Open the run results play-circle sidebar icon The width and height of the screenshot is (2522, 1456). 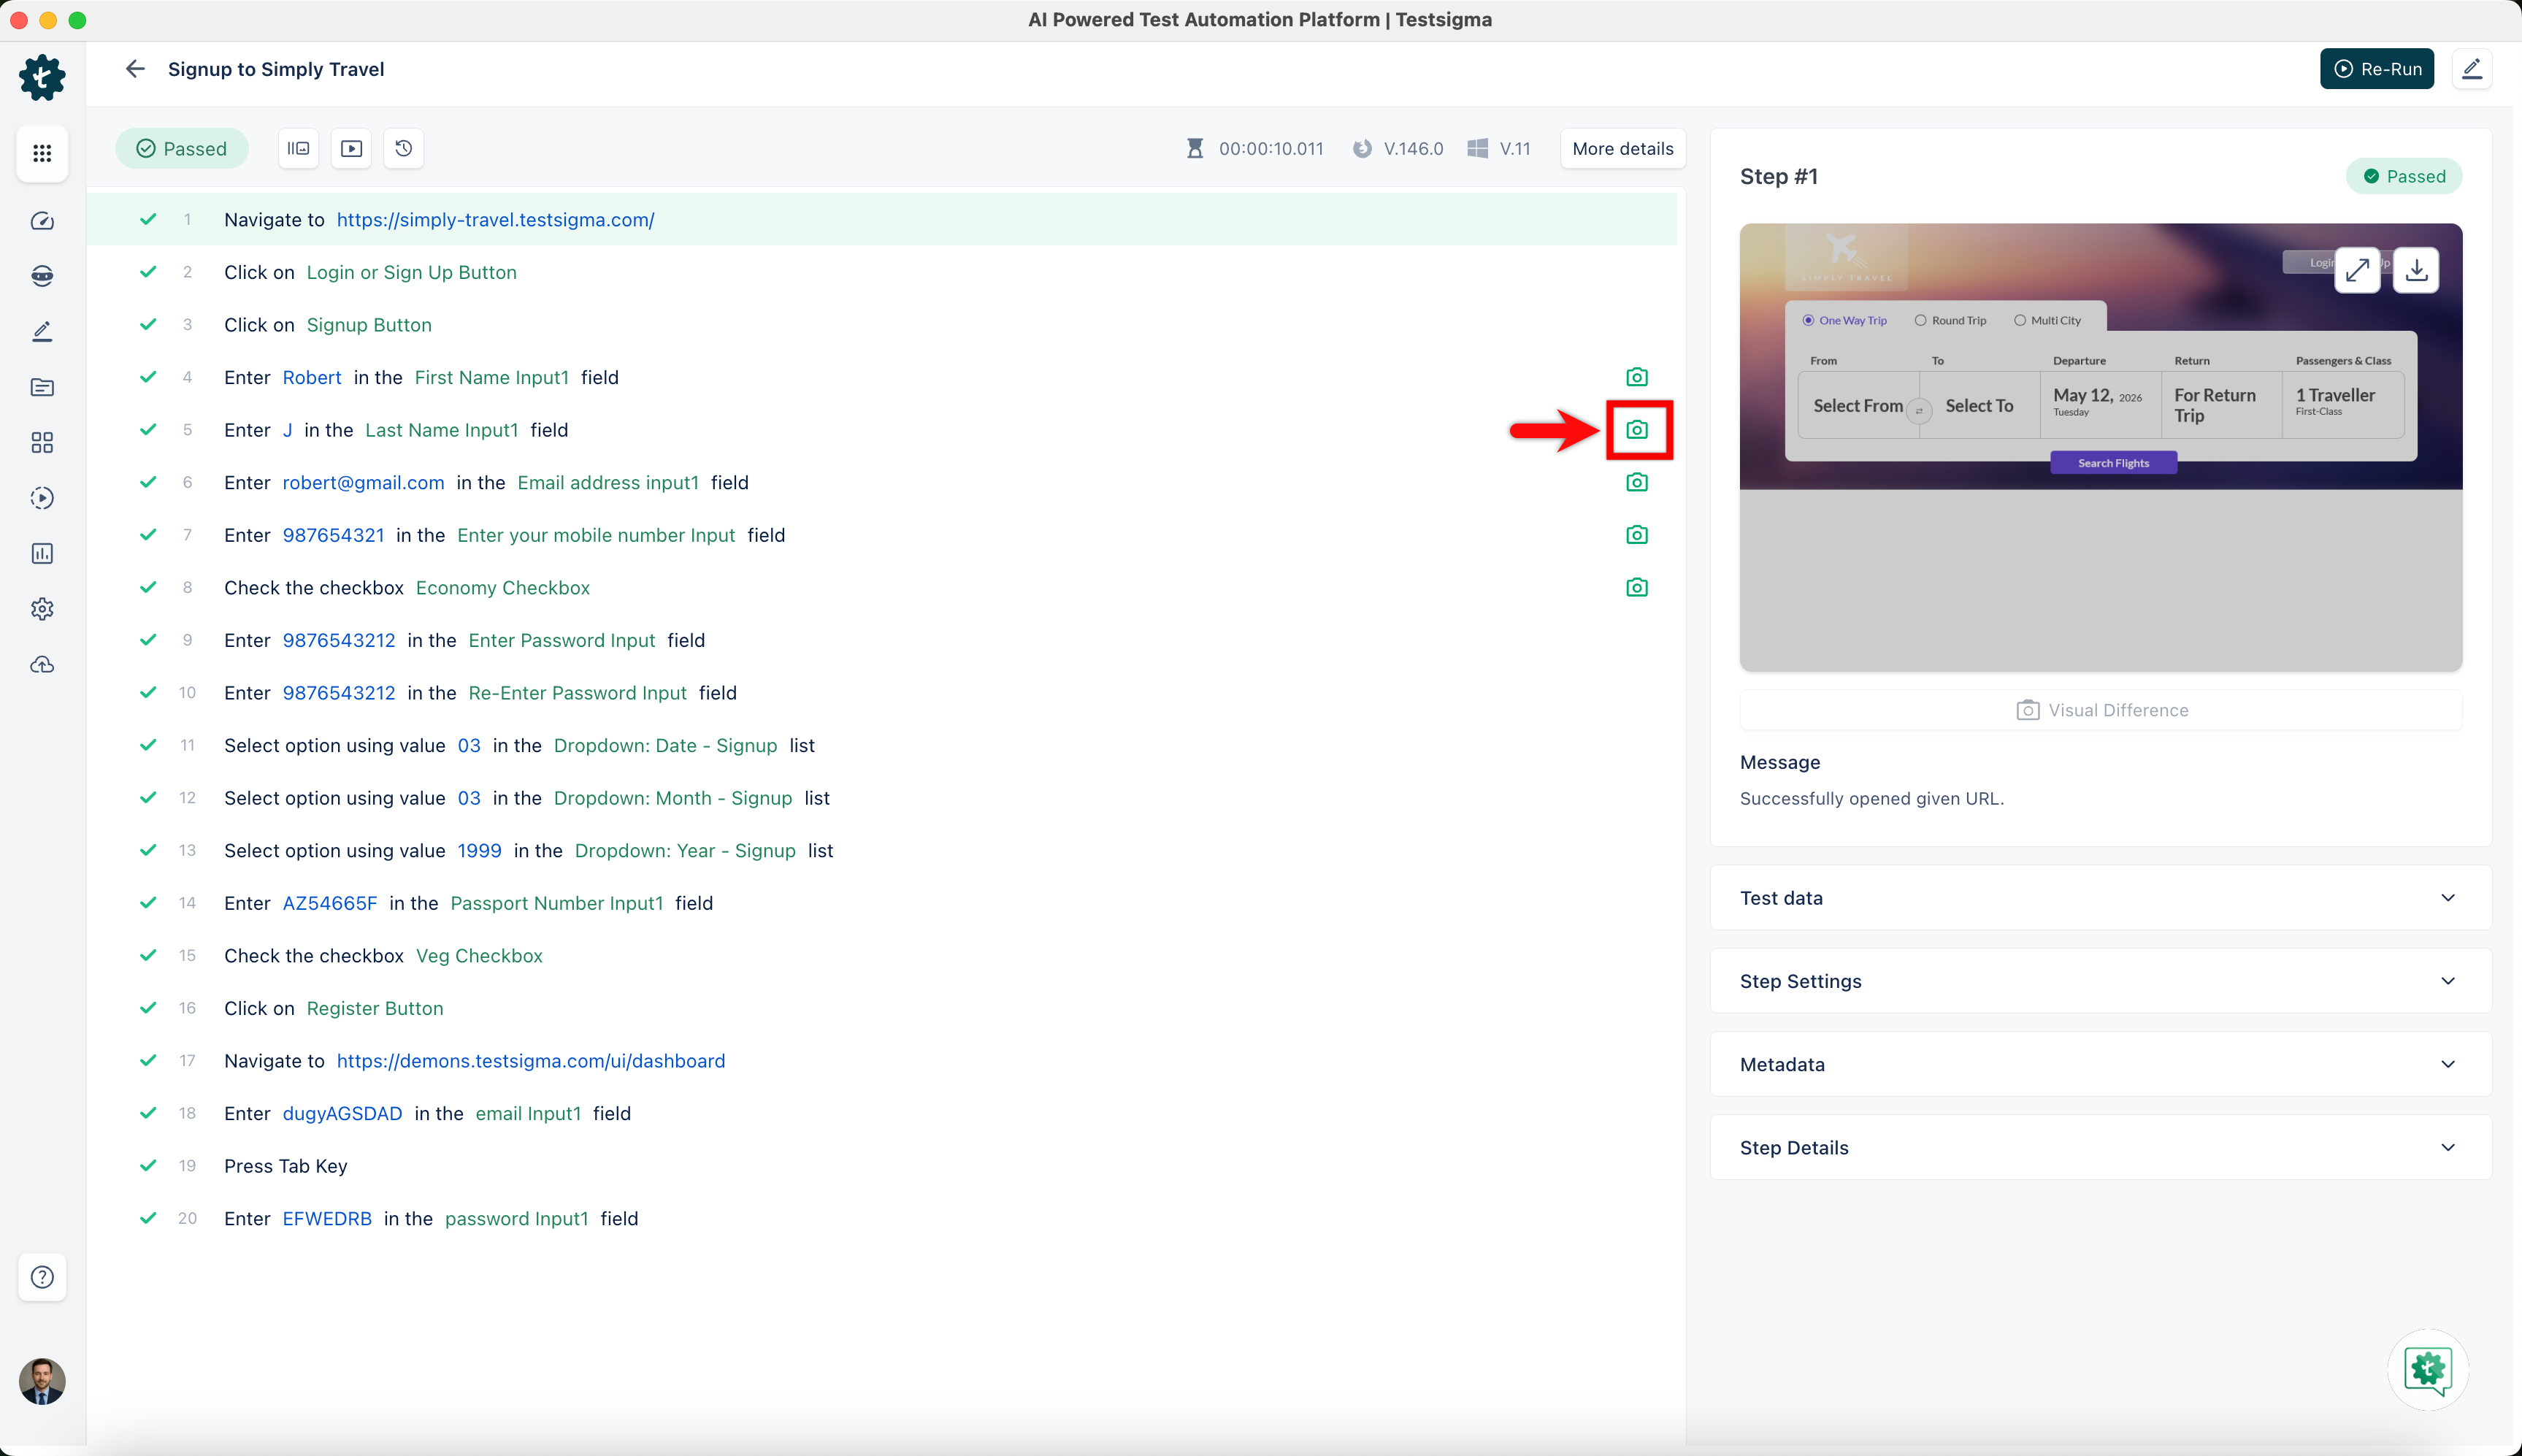42,498
